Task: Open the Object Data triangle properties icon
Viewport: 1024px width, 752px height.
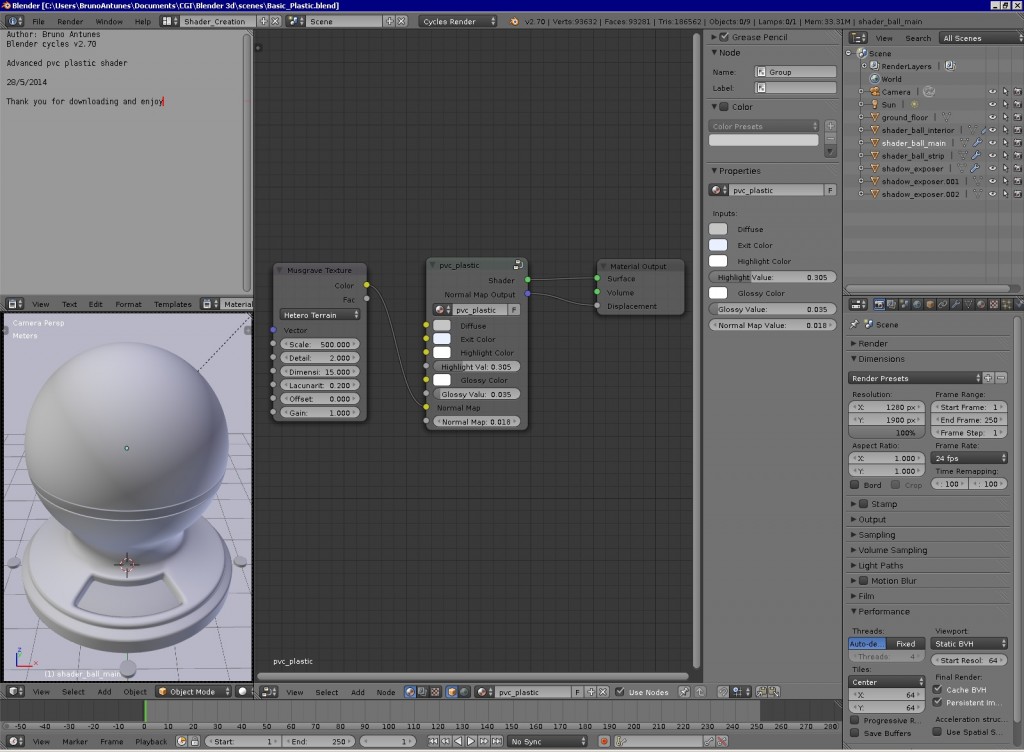Action: [968, 304]
